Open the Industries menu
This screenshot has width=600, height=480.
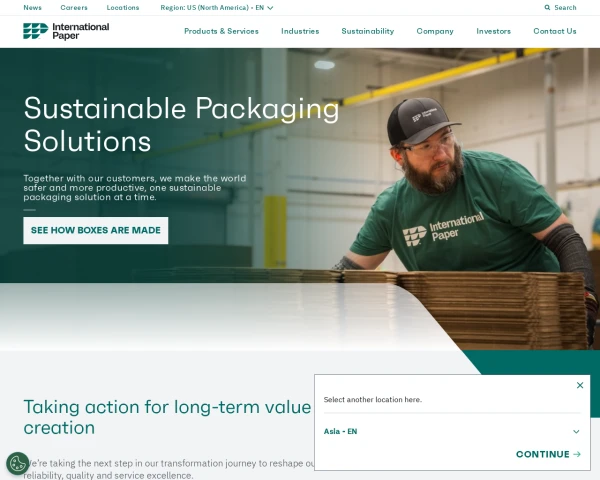[x=300, y=31]
